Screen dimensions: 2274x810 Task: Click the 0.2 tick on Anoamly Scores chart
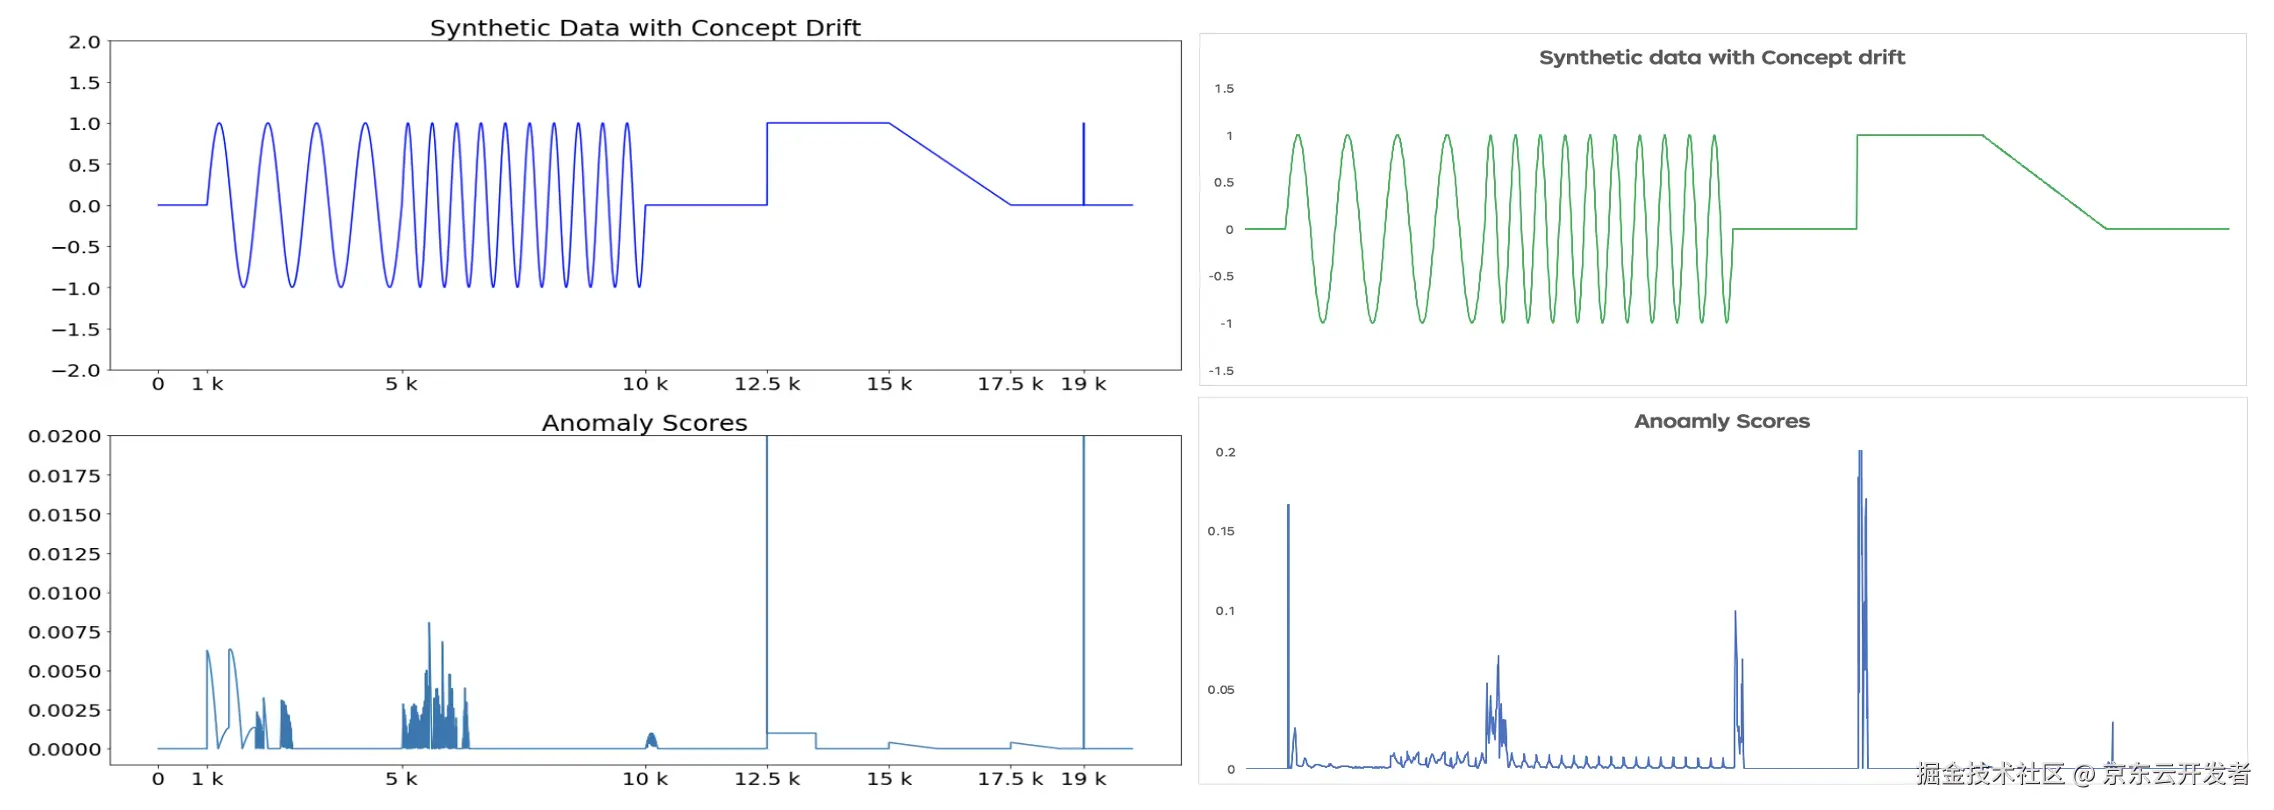click(x=1225, y=452)
